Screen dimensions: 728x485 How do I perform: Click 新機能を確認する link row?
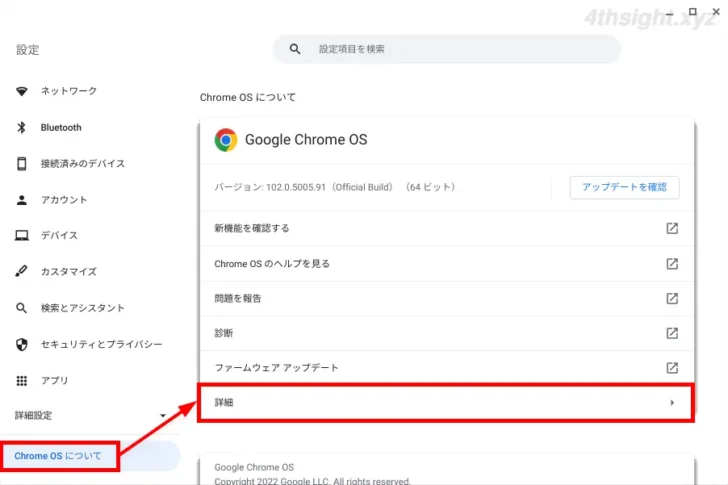(447, 228)
